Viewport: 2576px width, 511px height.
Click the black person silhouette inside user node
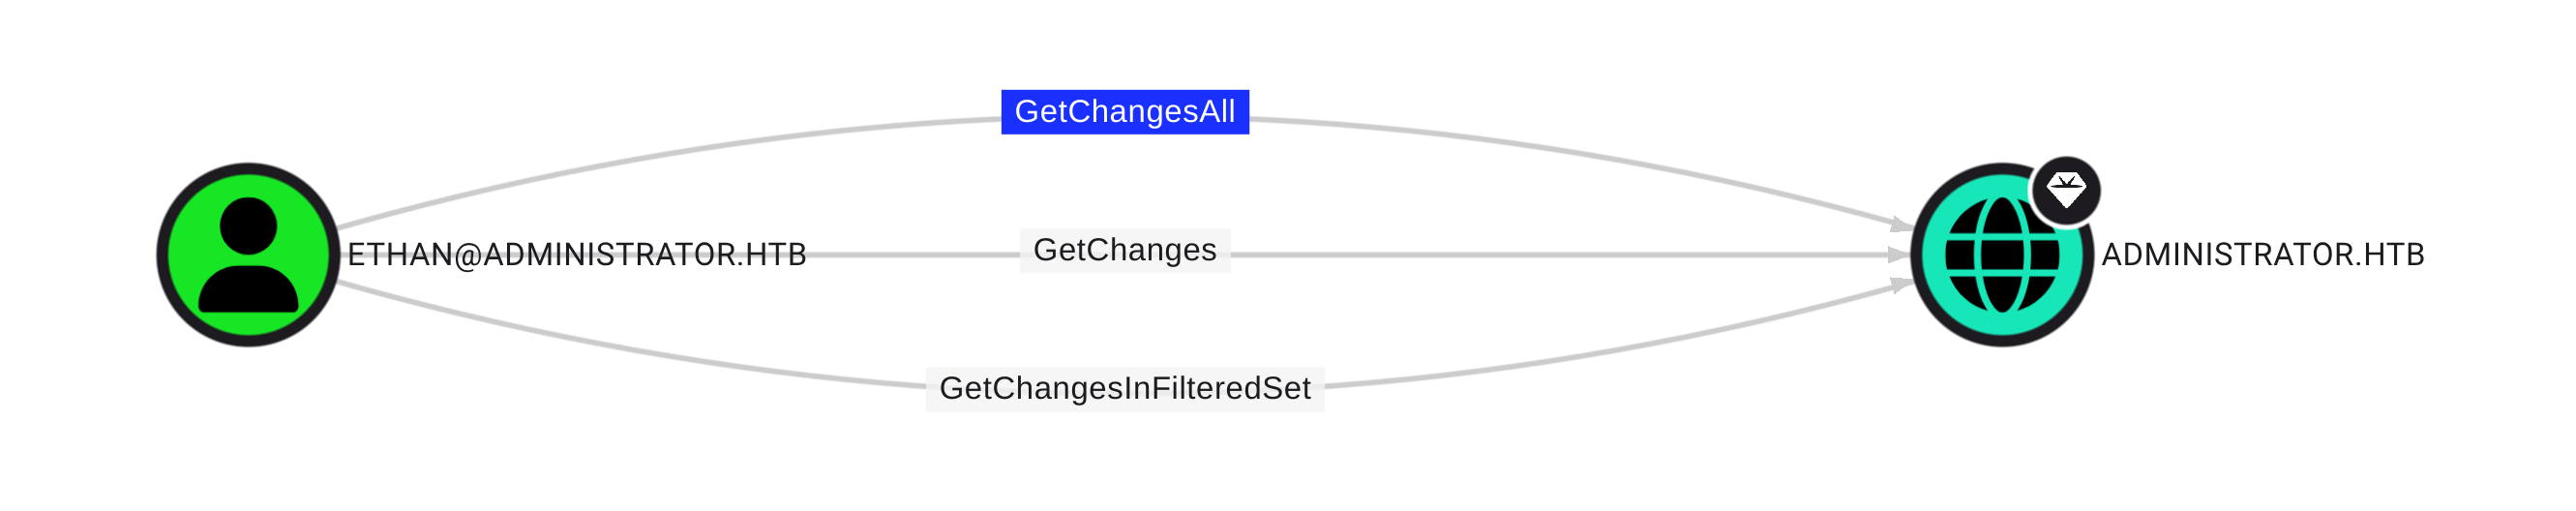coord(248,255)
